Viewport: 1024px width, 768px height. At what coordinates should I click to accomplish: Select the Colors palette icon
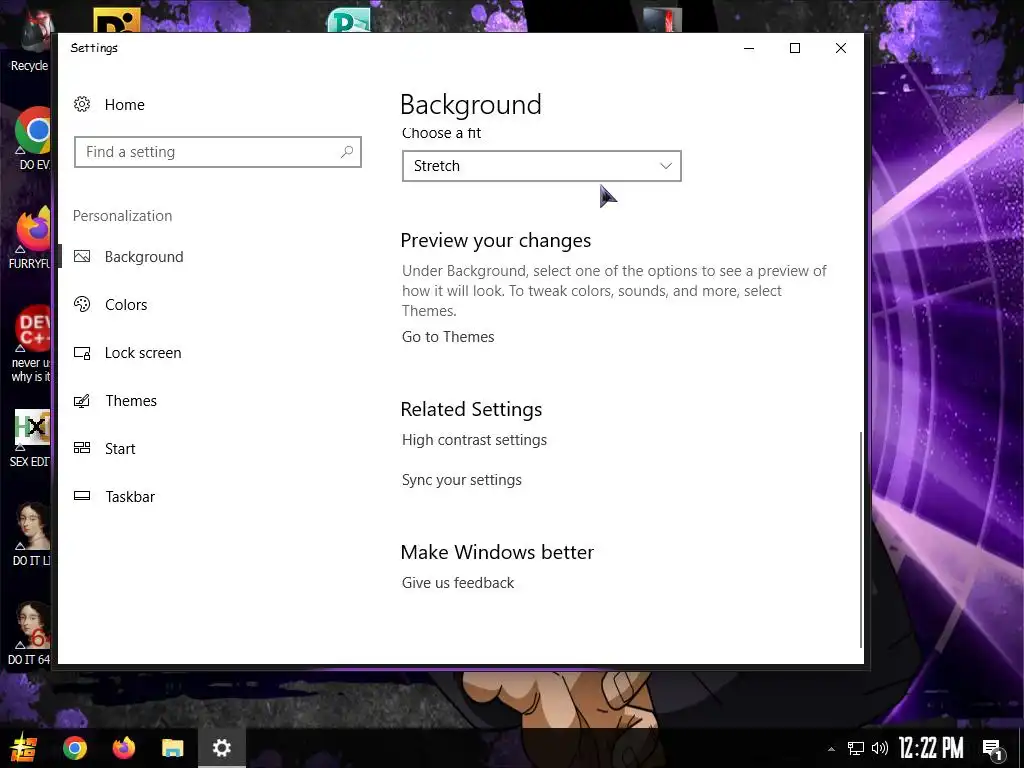(82, 304)
